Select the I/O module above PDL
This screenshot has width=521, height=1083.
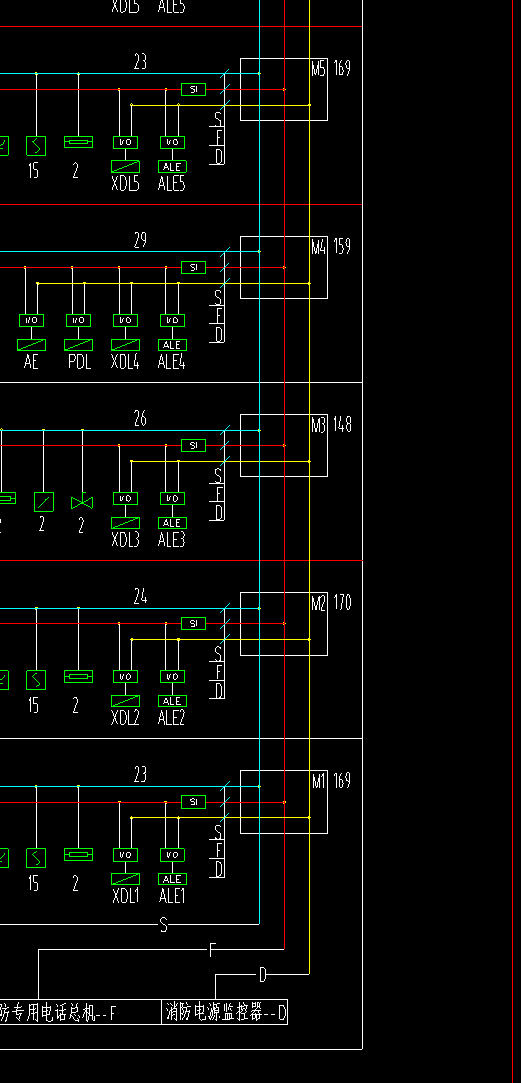coord(78,320)
